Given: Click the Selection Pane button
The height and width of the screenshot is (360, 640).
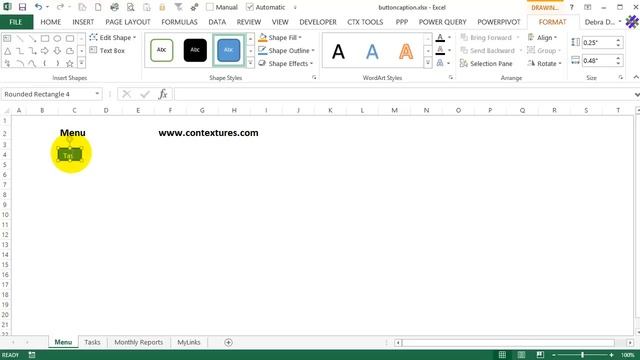Looking at the screenshot, I should (x=486, y=64).
